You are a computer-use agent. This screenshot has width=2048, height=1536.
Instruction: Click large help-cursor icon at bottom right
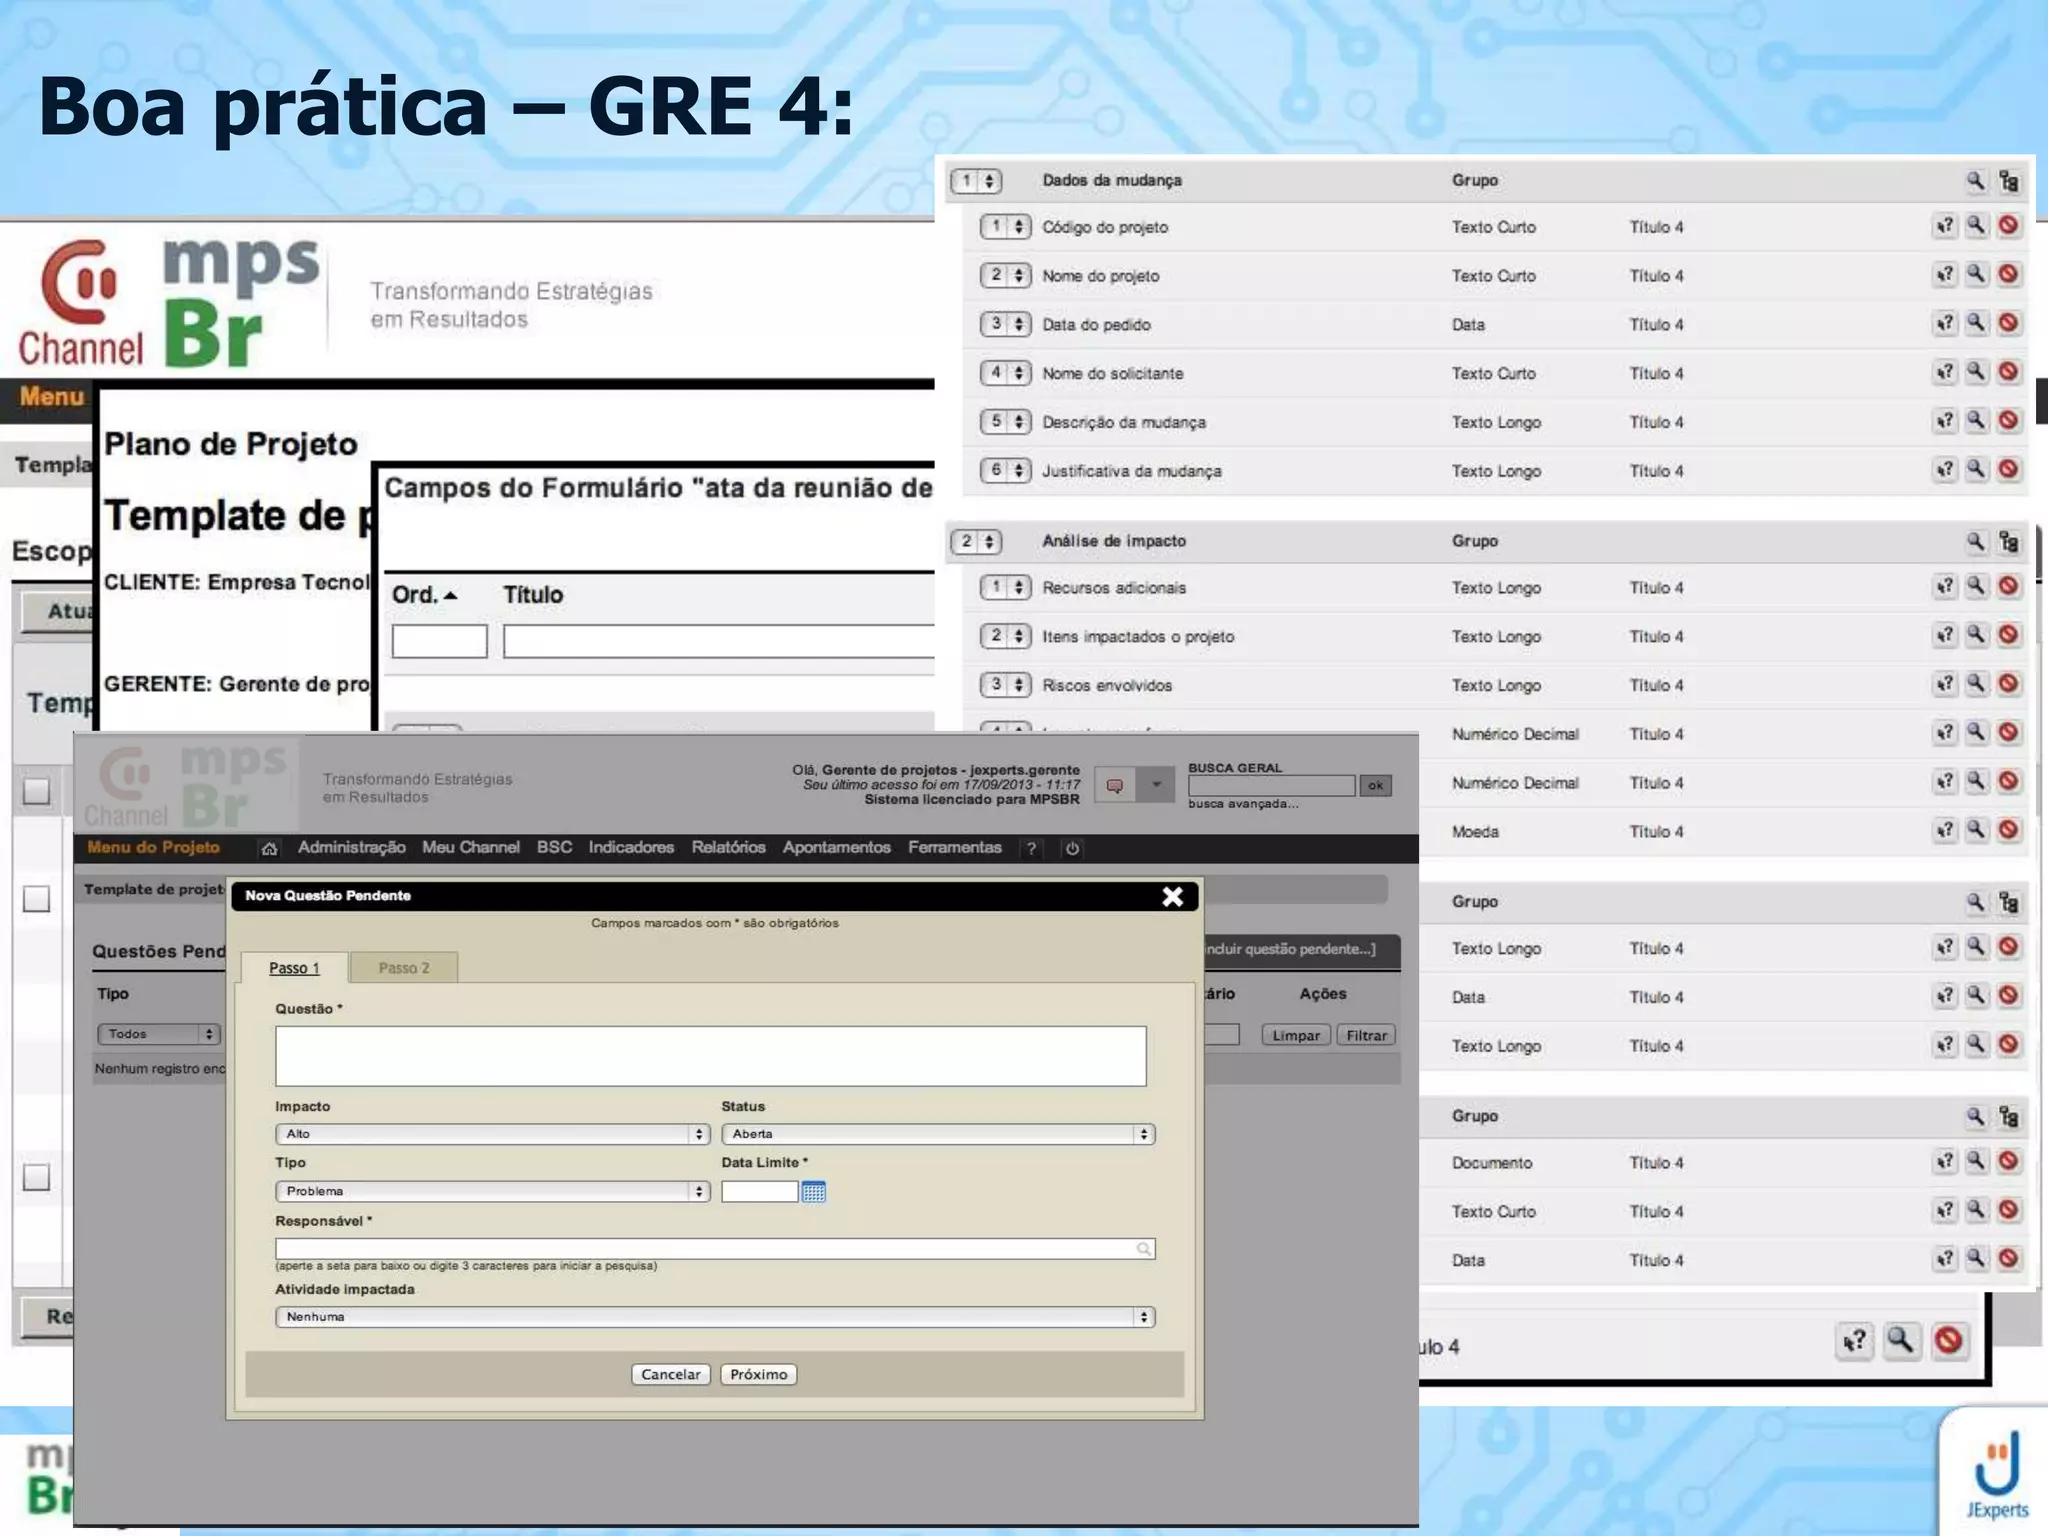point(1854,1341)
